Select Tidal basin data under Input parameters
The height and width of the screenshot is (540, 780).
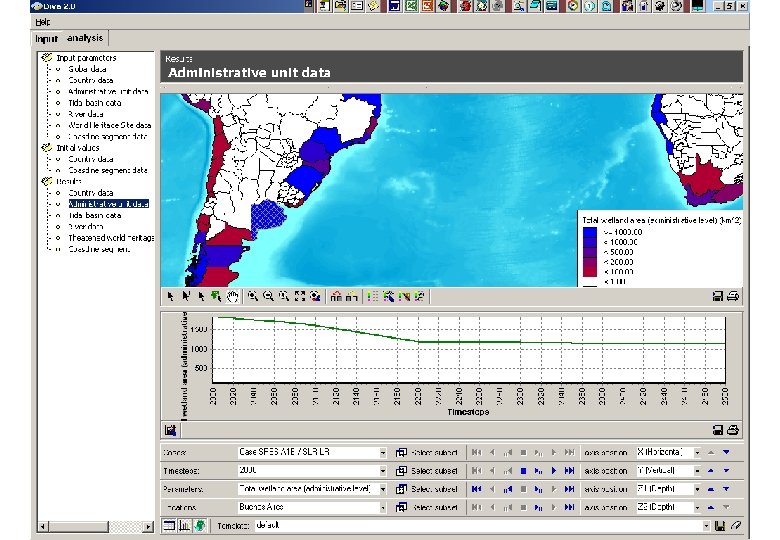95,103
